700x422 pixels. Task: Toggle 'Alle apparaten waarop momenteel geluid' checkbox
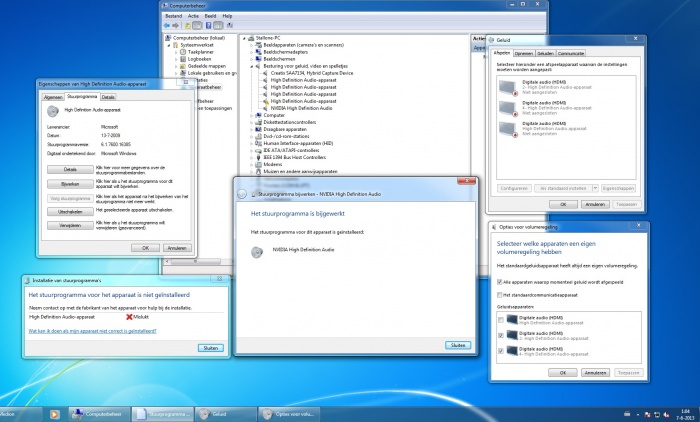(x=500, y=282)
